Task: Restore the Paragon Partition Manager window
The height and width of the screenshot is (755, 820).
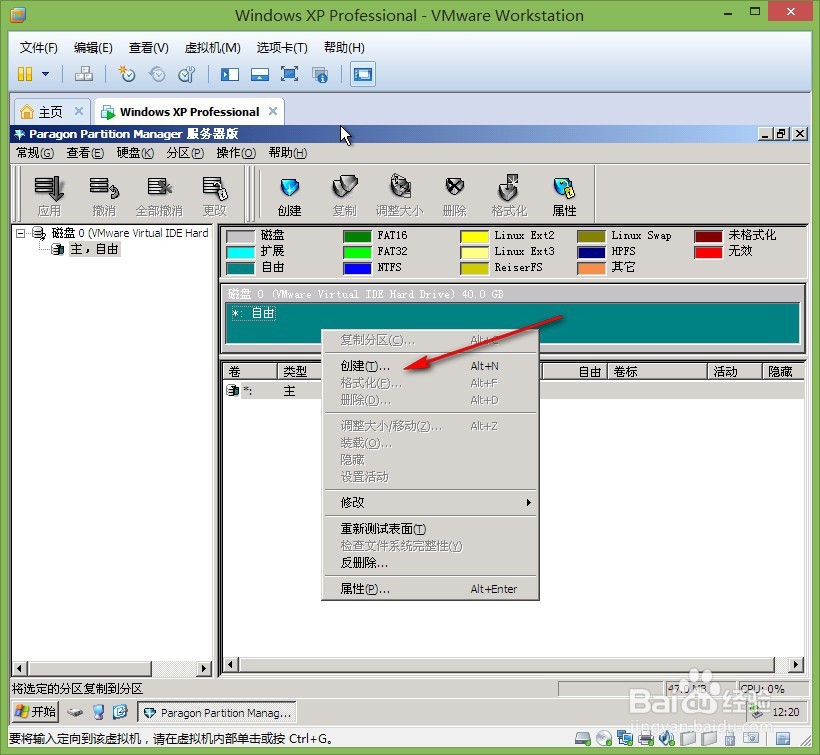Action: coord(781,134)
